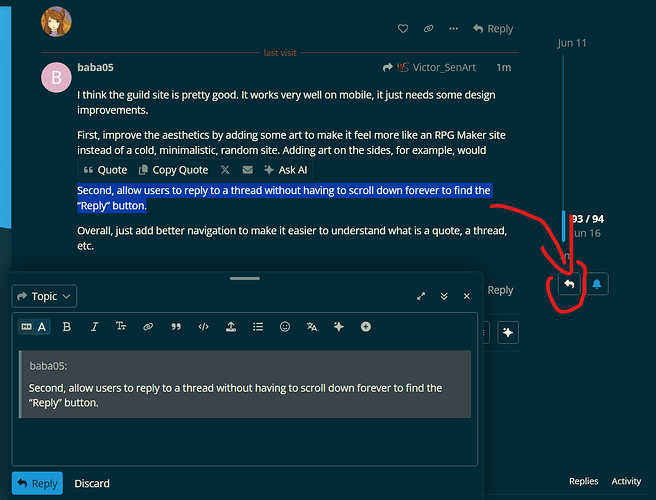Image resolution: width=656 pixels, height=500 pixels.
Task: Upload a file in the composer
Action: pyautogui.click(x=231, y=327)
